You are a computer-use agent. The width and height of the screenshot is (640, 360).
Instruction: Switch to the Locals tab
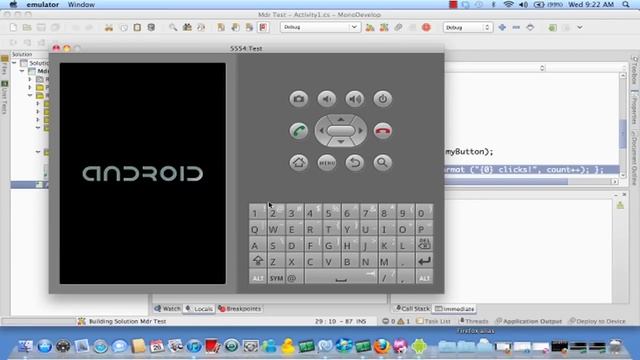pyautogui.click(x=199, y=309)
